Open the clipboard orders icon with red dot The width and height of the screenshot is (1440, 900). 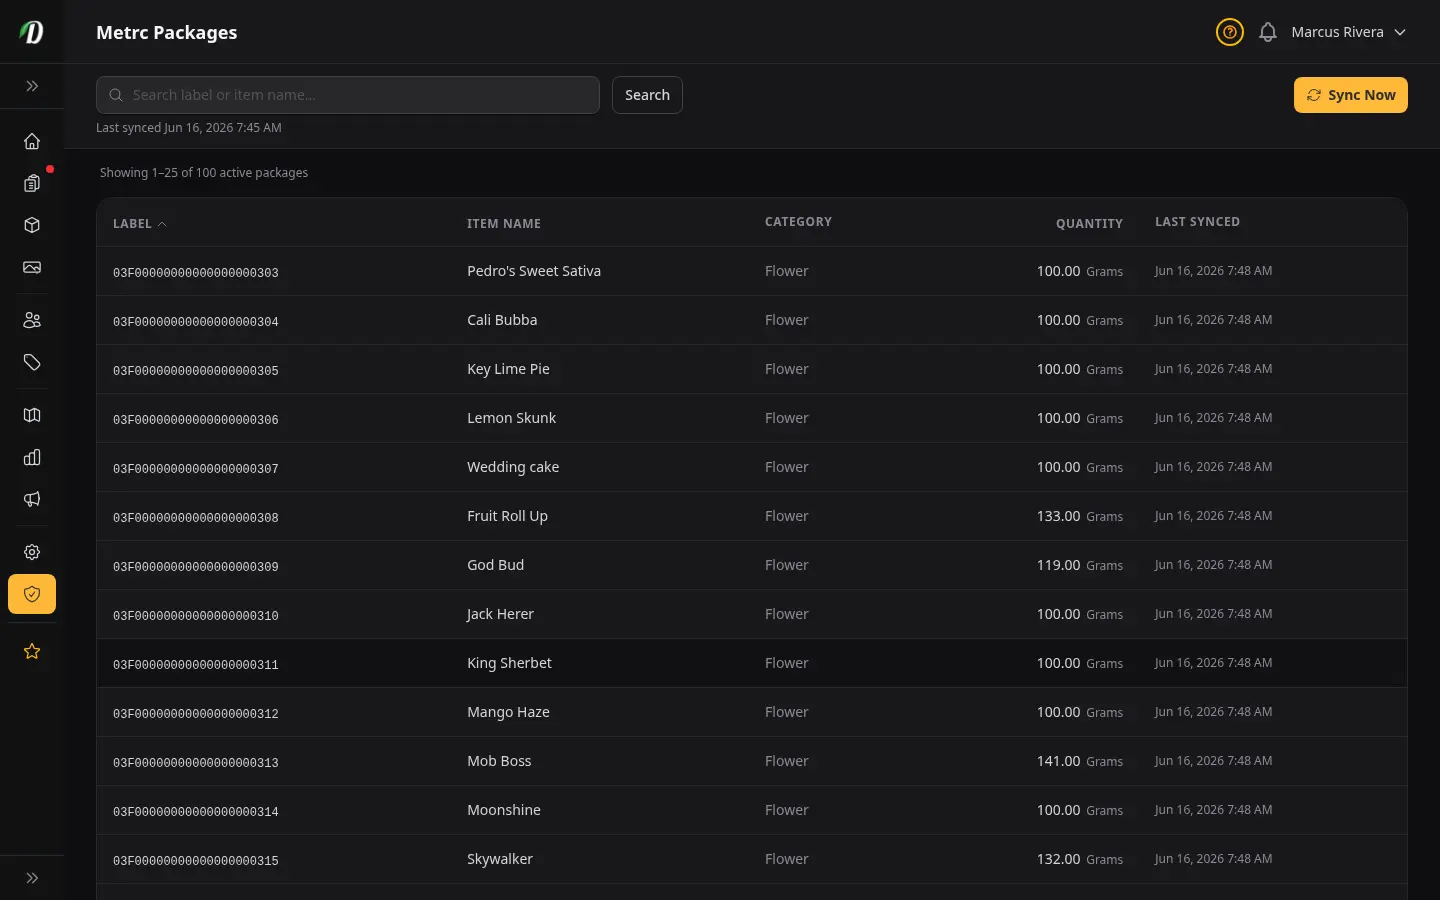pos(32,183)
